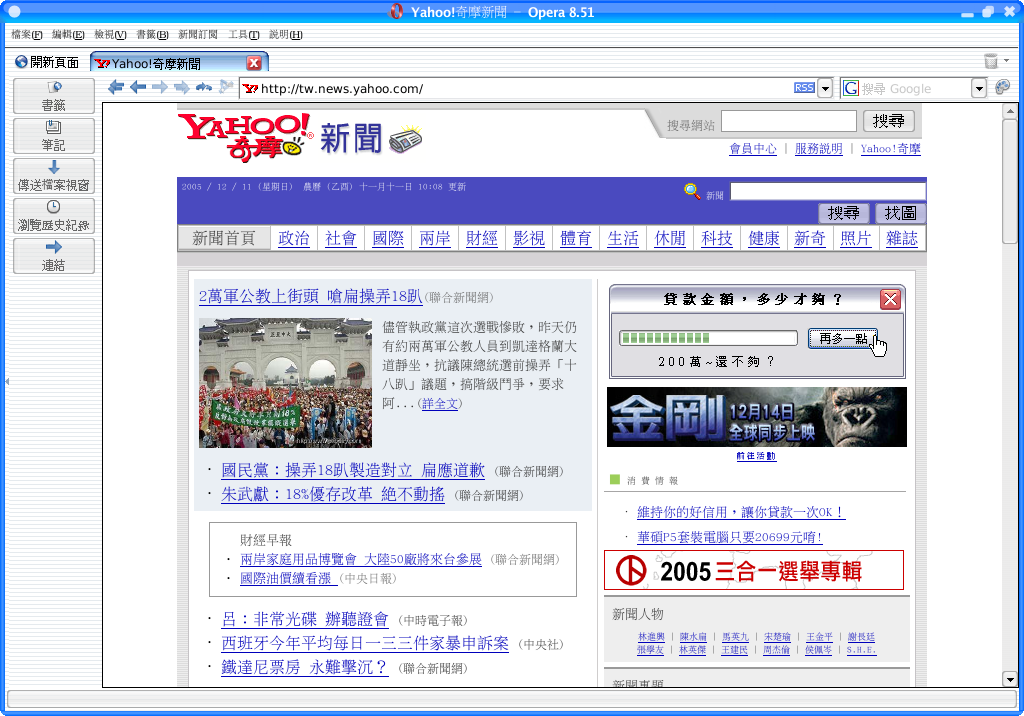Select the 新聞首頁 news category tab

click(x=223, y=238)
